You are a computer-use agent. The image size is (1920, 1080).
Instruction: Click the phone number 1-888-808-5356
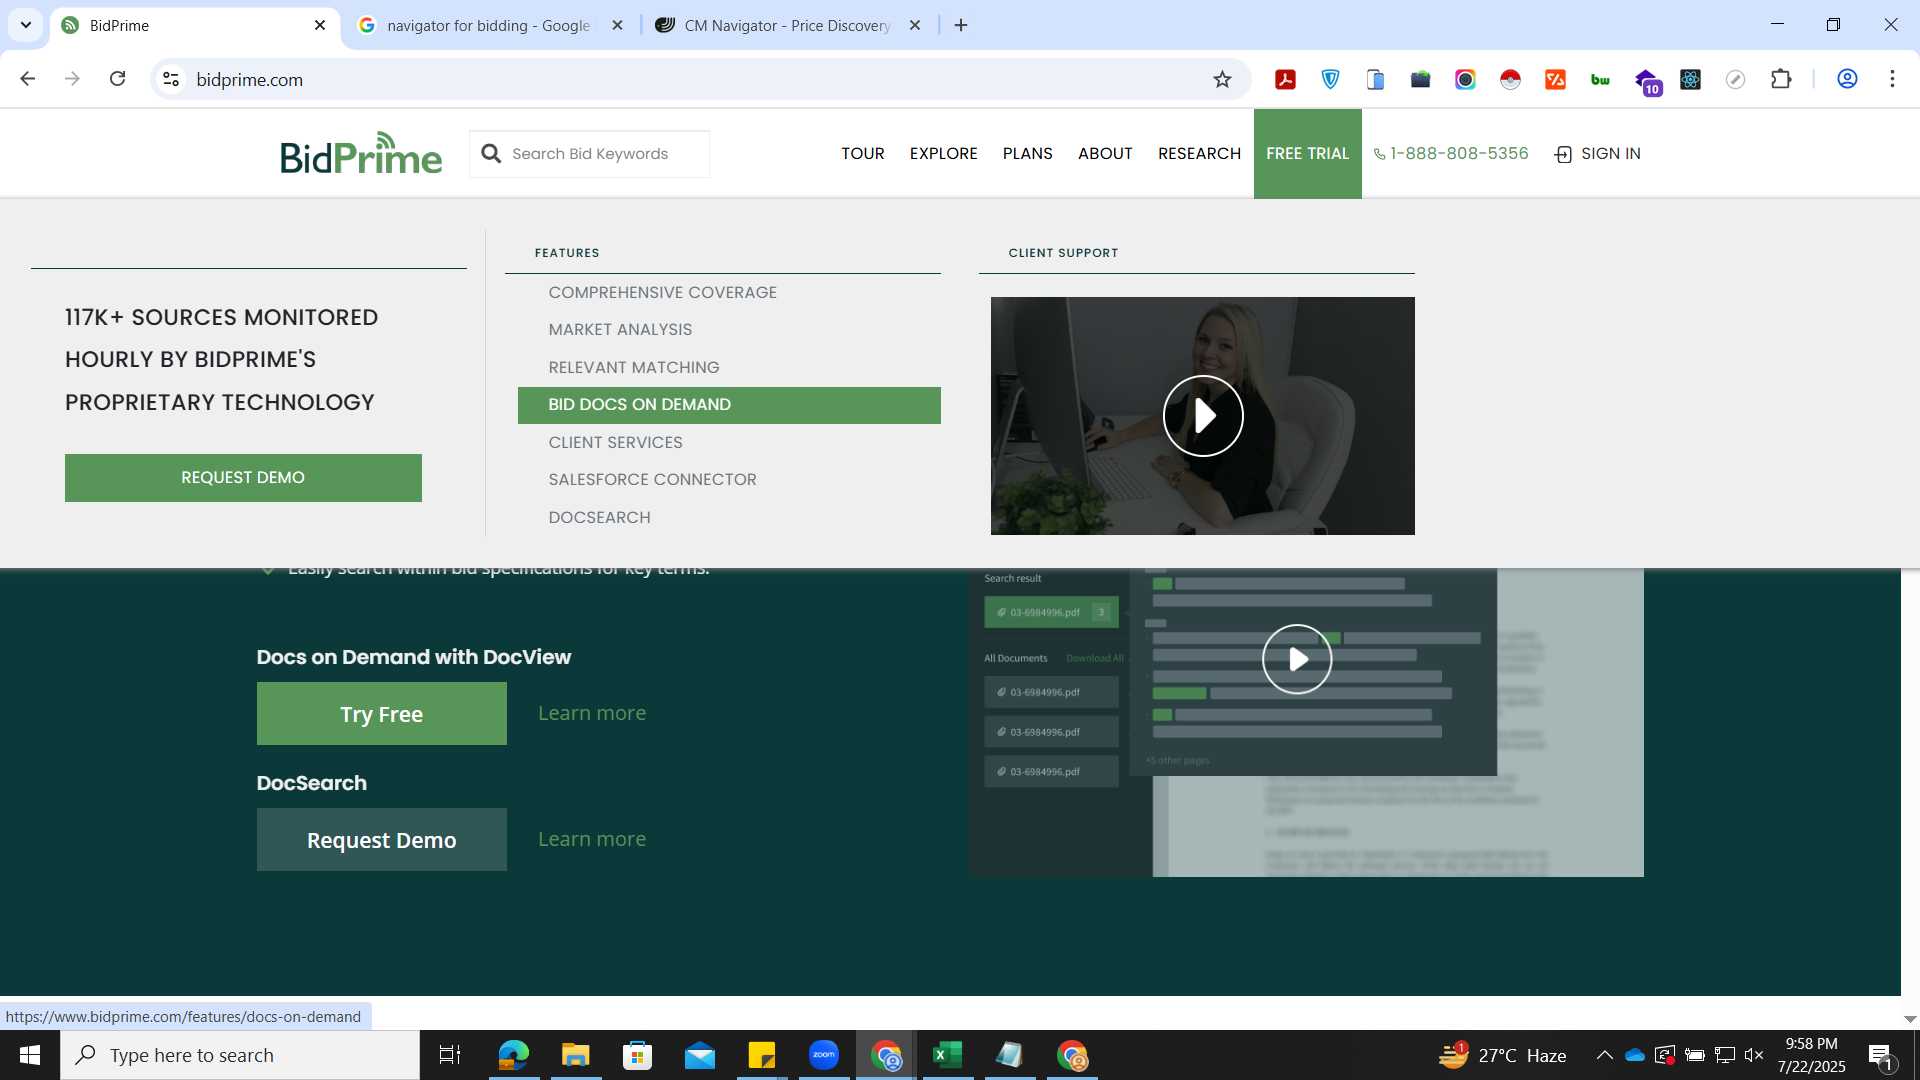click(1451, 153)
